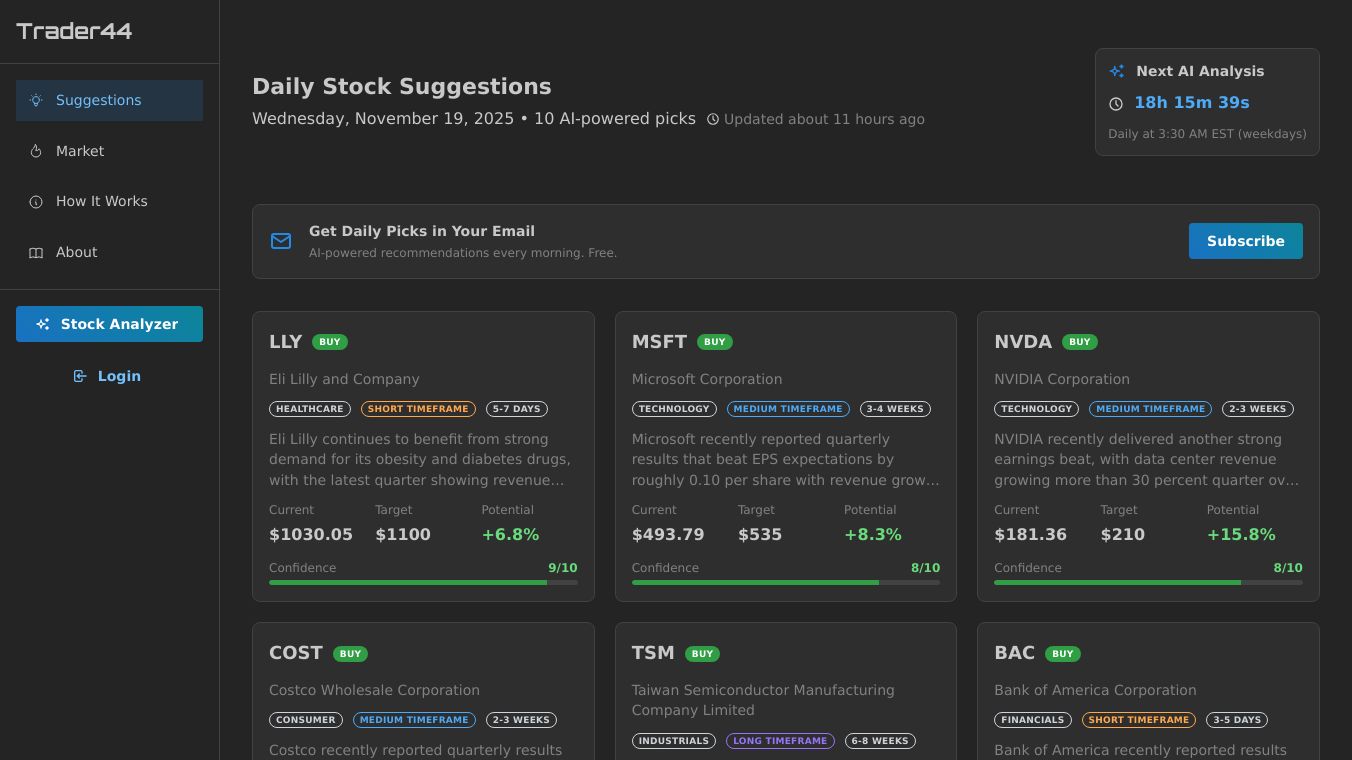
Task: Click the Login link
Action: pyautogui.click(x=118, y=376)
